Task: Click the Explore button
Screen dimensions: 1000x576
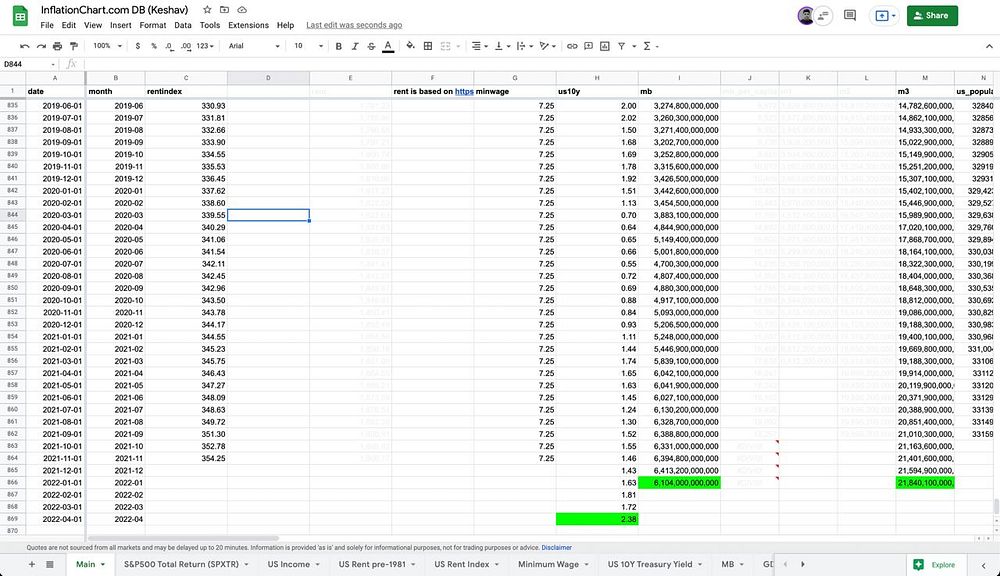Action: [x=936, y=565]
